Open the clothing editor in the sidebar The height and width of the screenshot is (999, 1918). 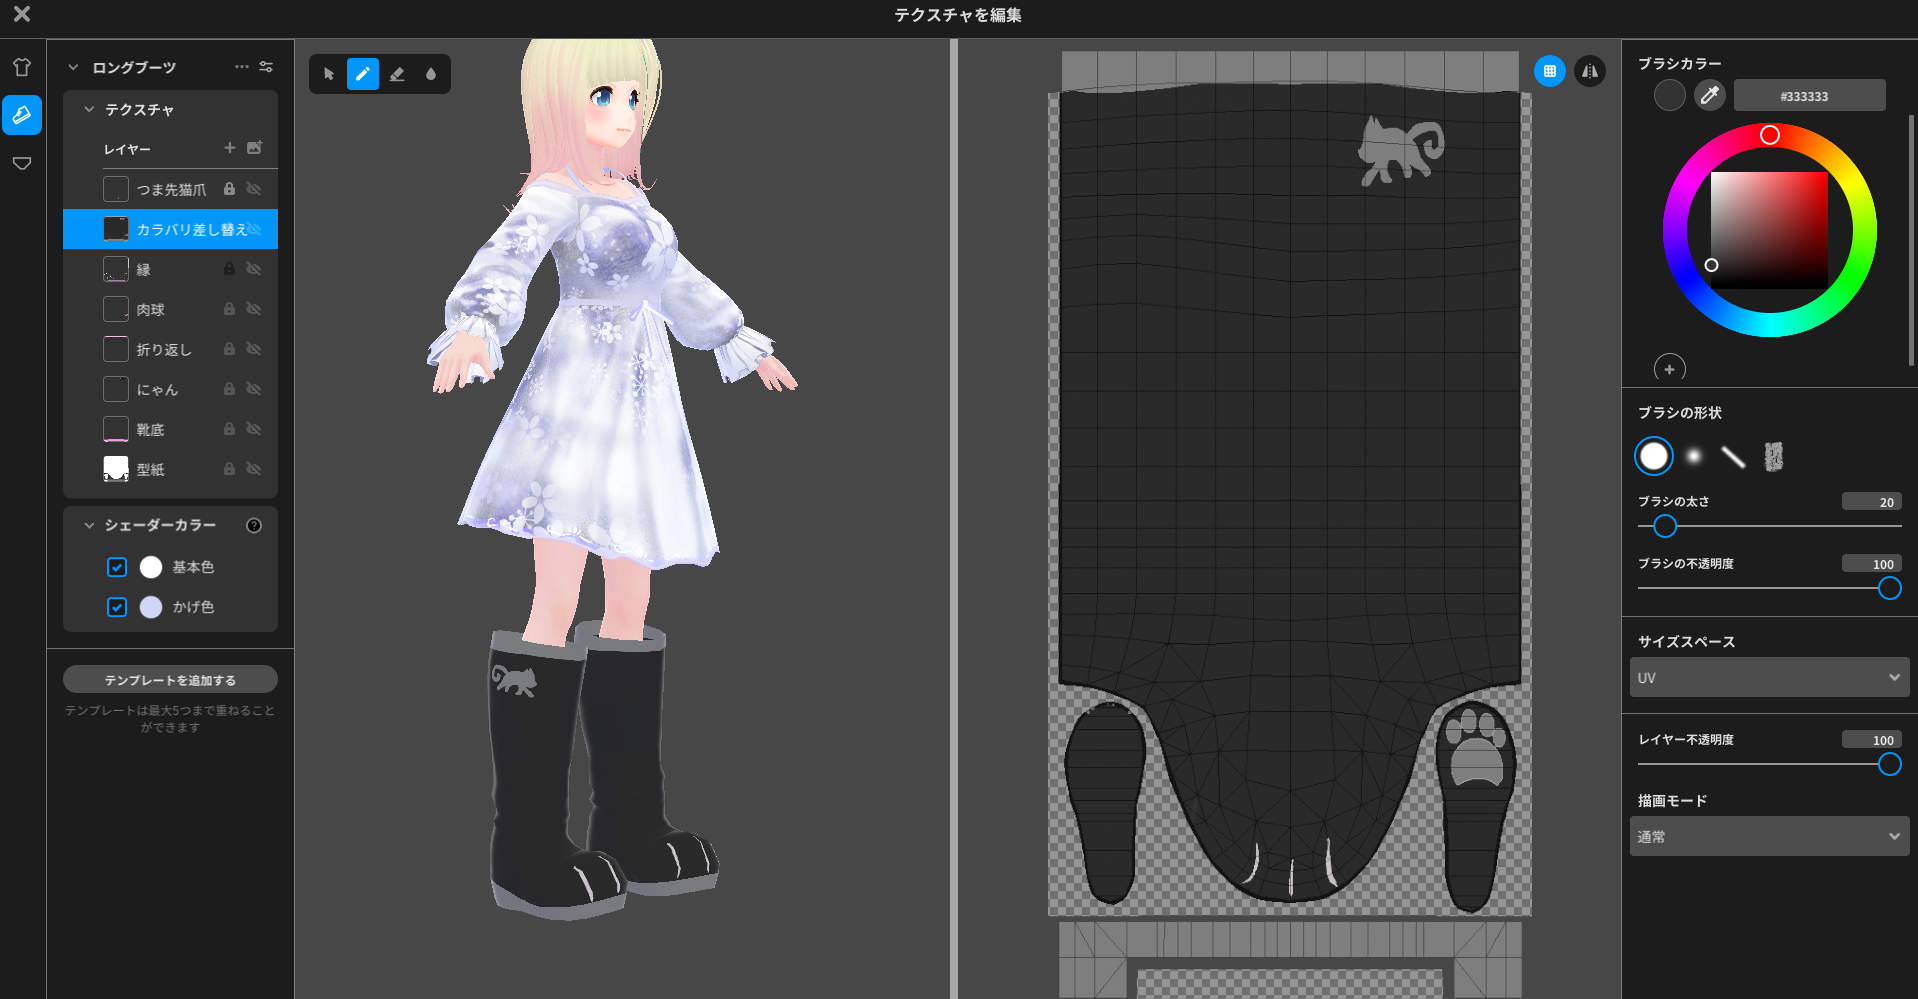click(22, 66)
